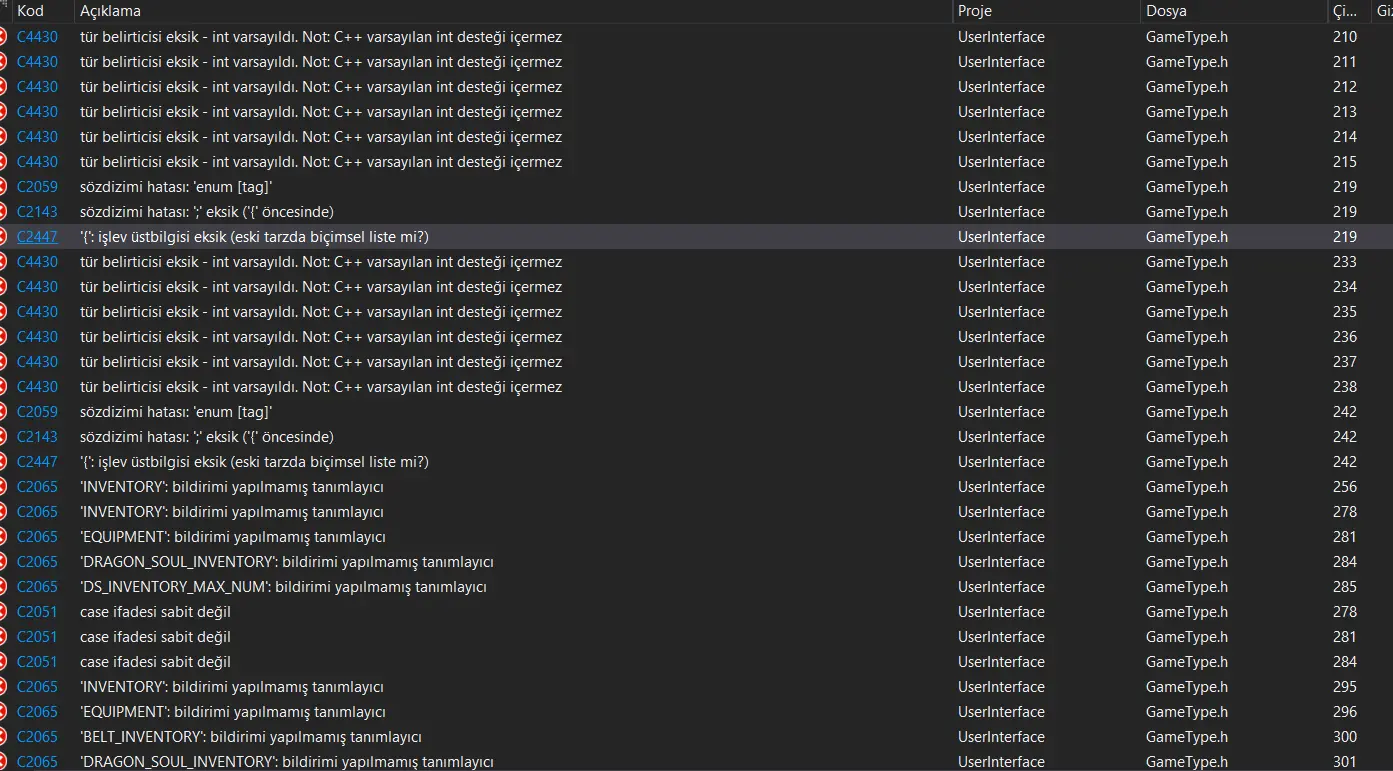Select the 'enum [tag]' syntax error at line 242
1393x771 pixels.
[x=176, y=412]
